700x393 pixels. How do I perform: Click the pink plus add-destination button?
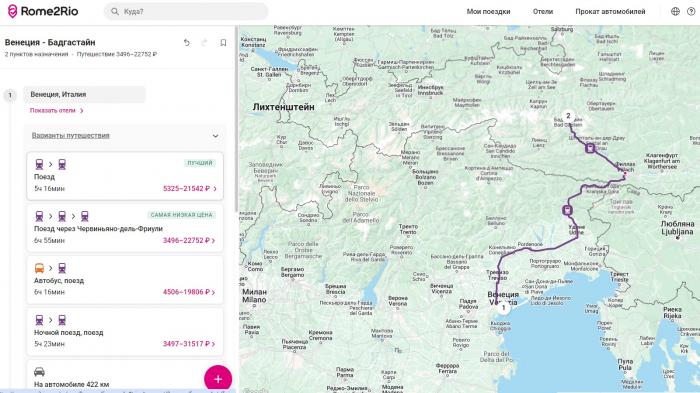[x=218, y=379]
